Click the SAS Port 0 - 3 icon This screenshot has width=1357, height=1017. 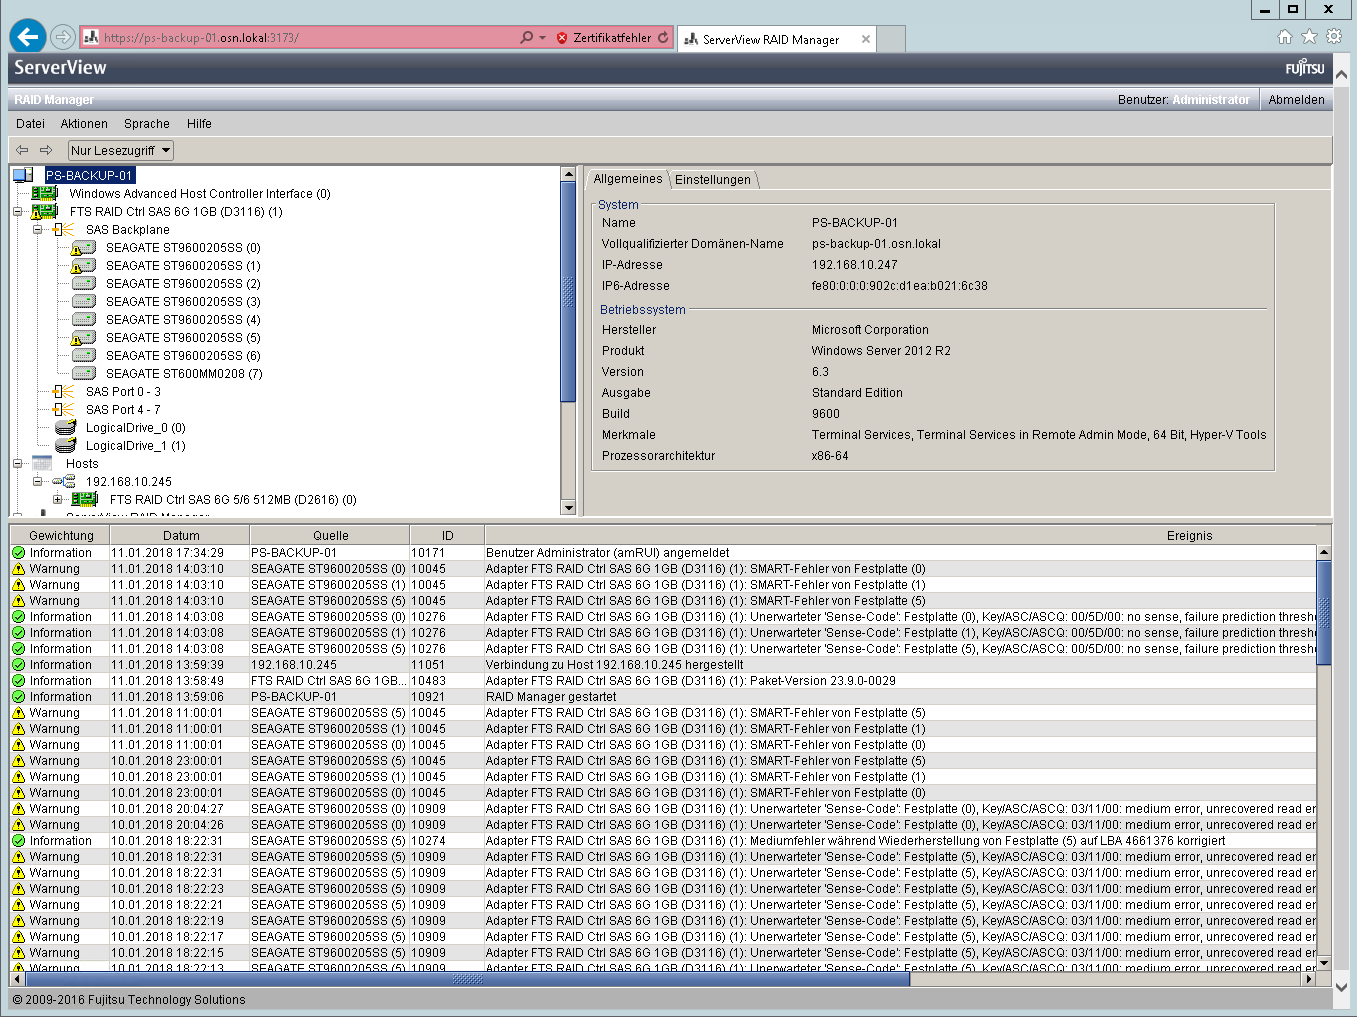pyautogui.click(x=63, y=392)
